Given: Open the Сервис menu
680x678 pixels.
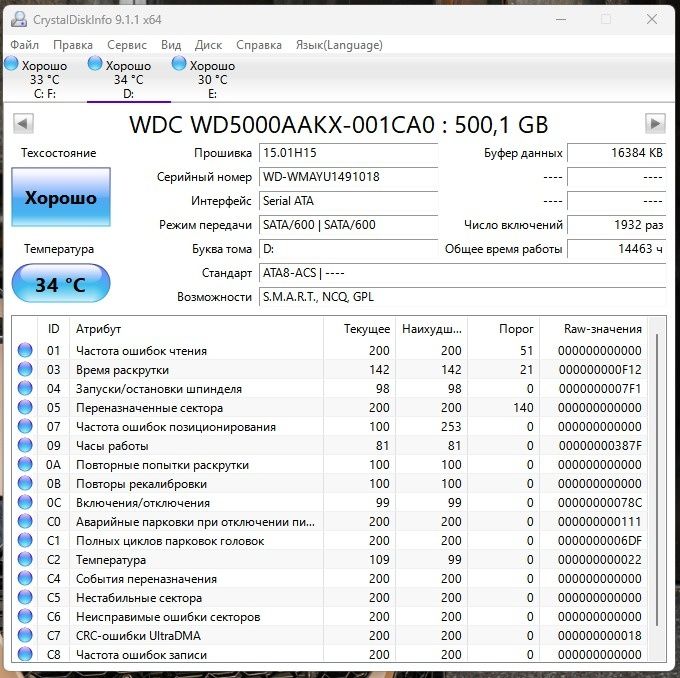Looking at the screenshot, I should point(127,45).
